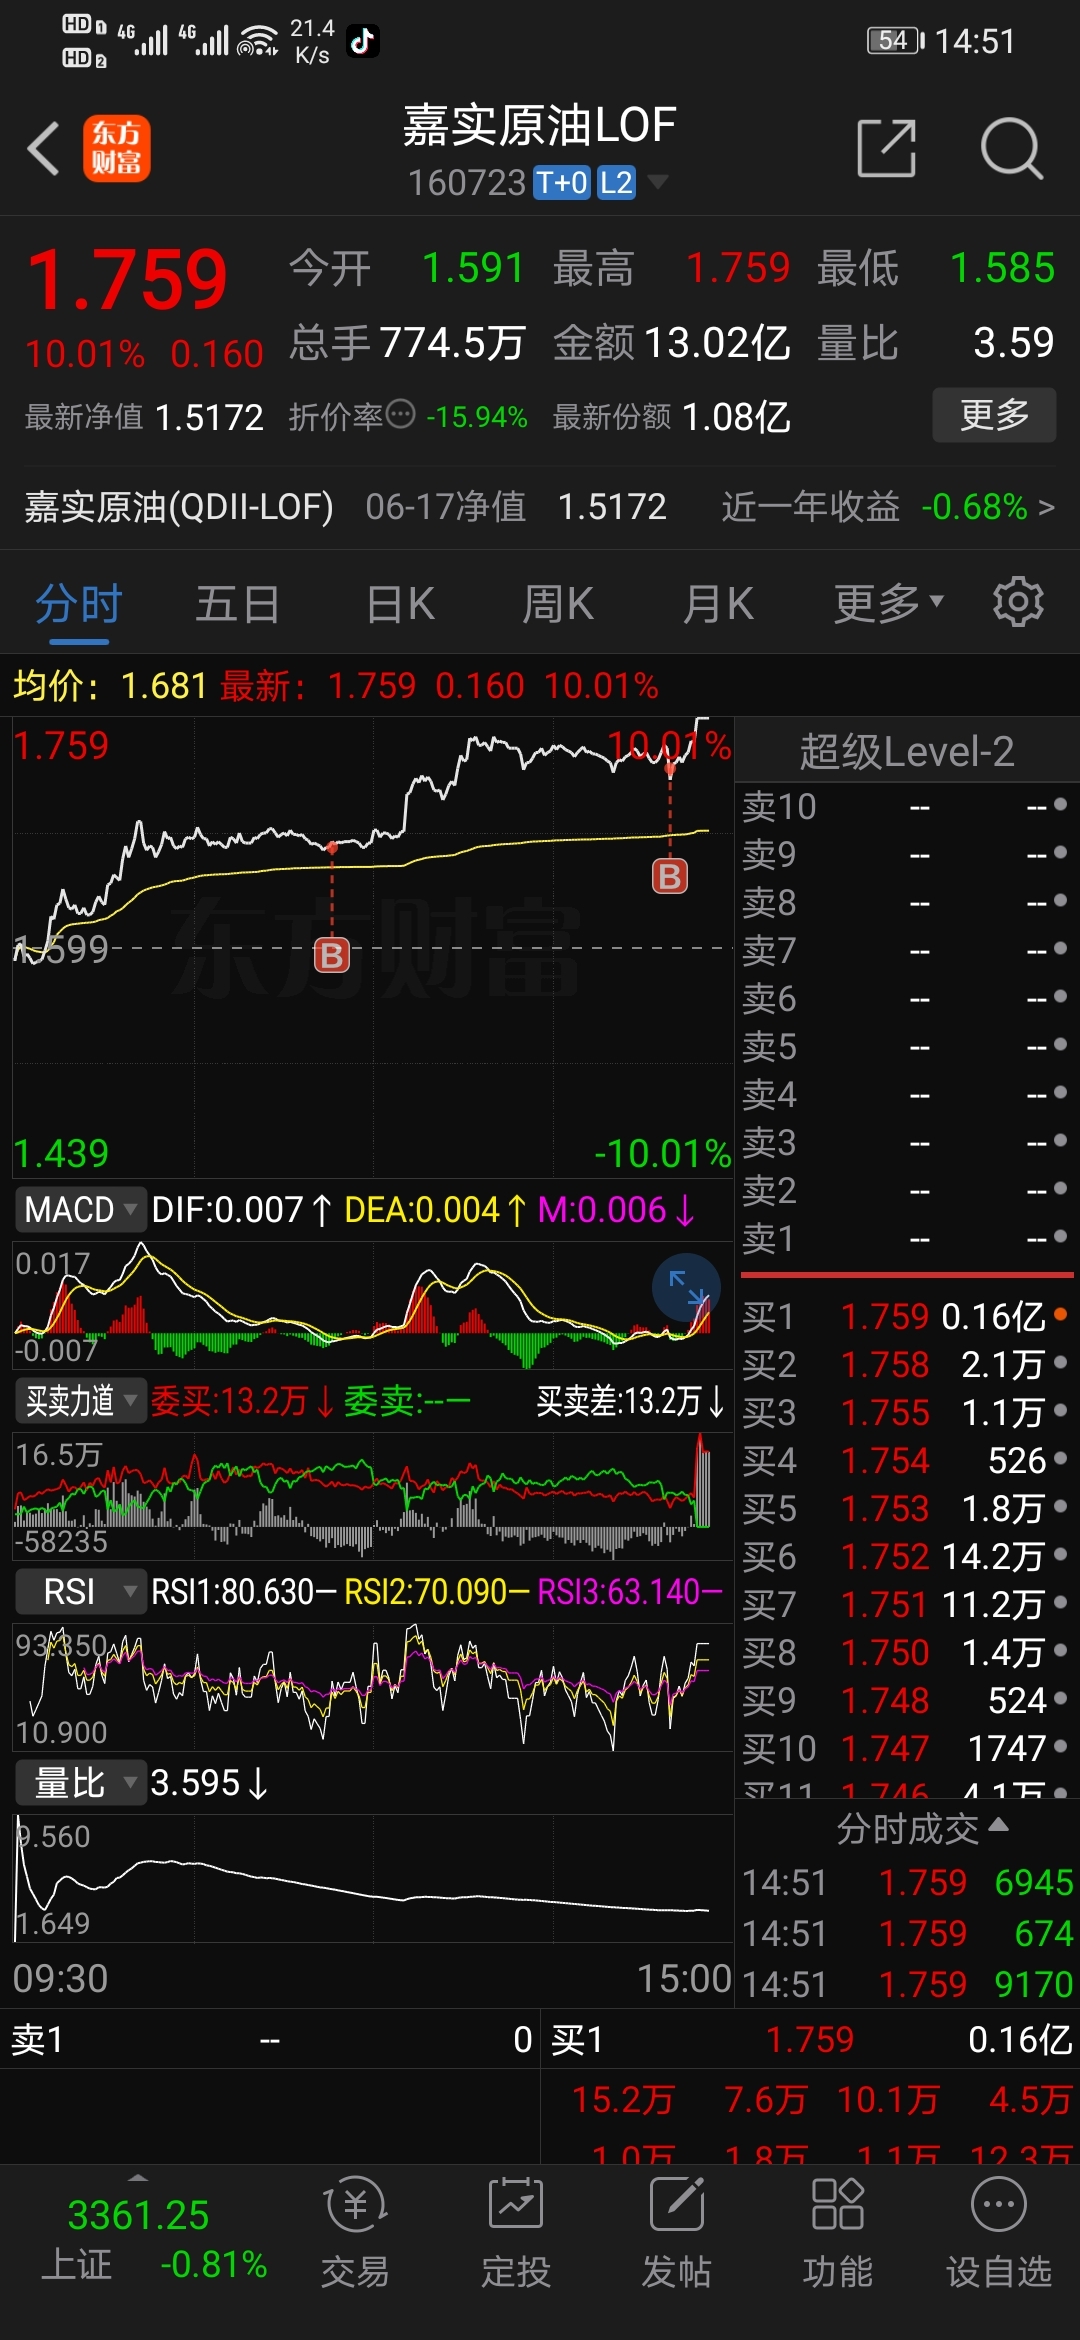Screen dimensions: 1080x2340
Task: Tap the MACD histogram chart
Action: coord(373,1305)
